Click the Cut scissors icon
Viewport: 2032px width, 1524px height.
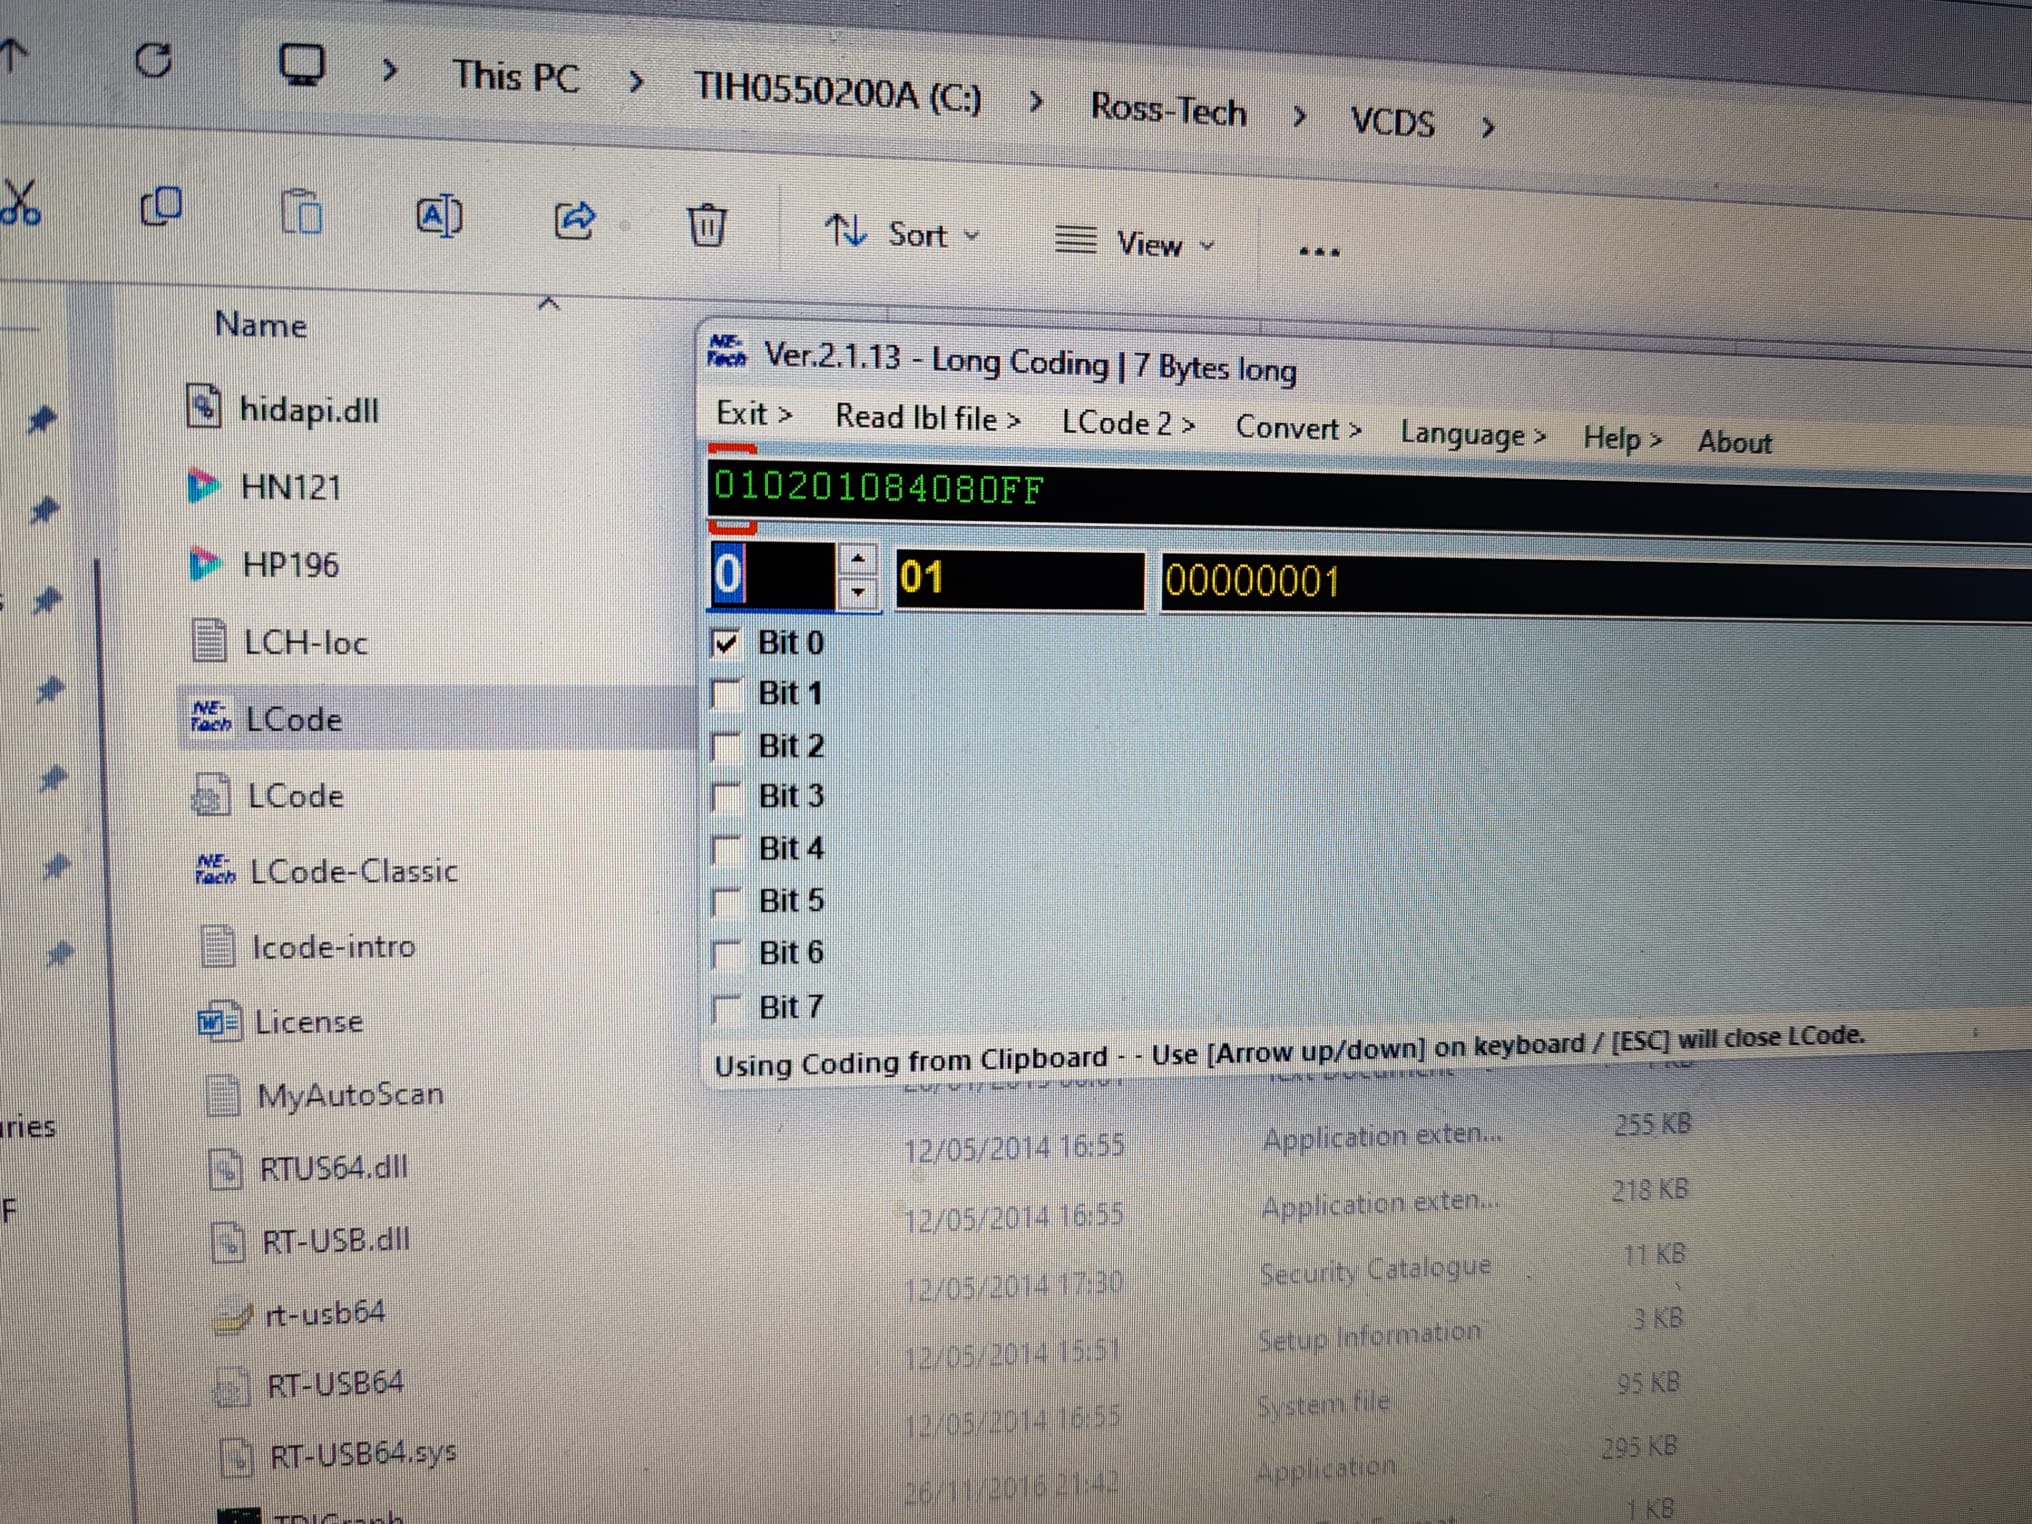[x=21, y=203]
